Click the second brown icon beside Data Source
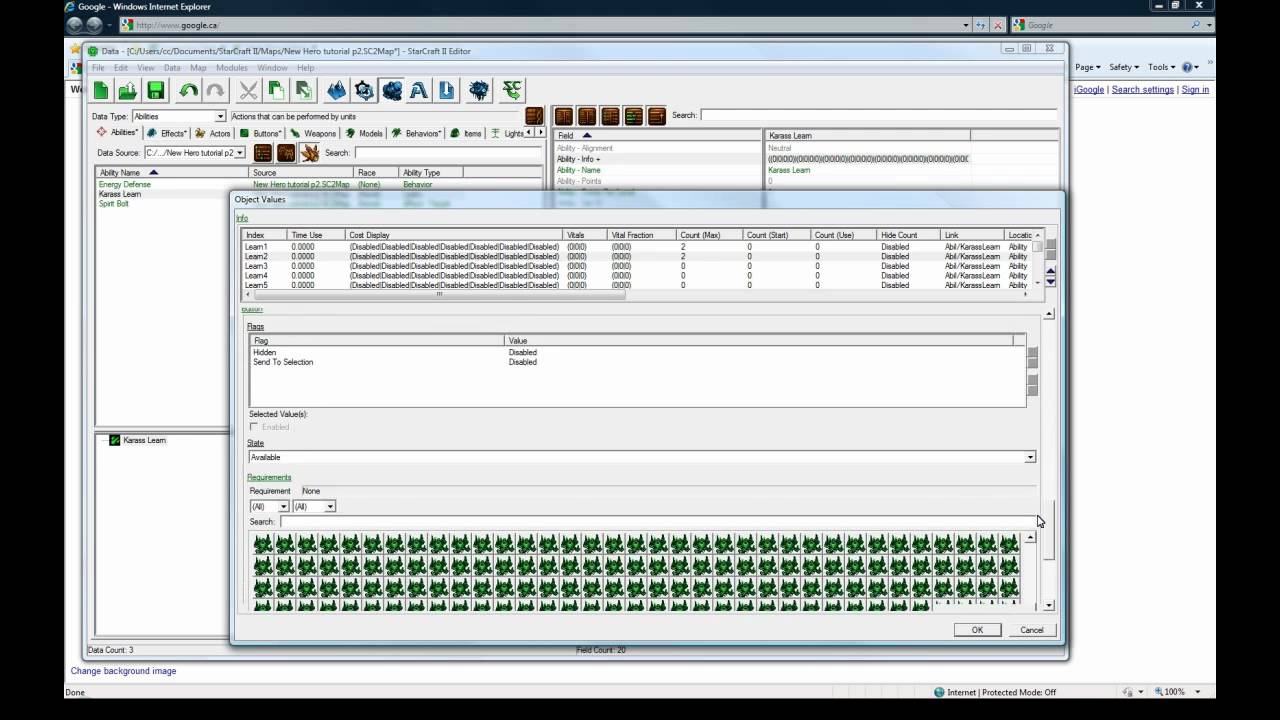 [286, 153]
